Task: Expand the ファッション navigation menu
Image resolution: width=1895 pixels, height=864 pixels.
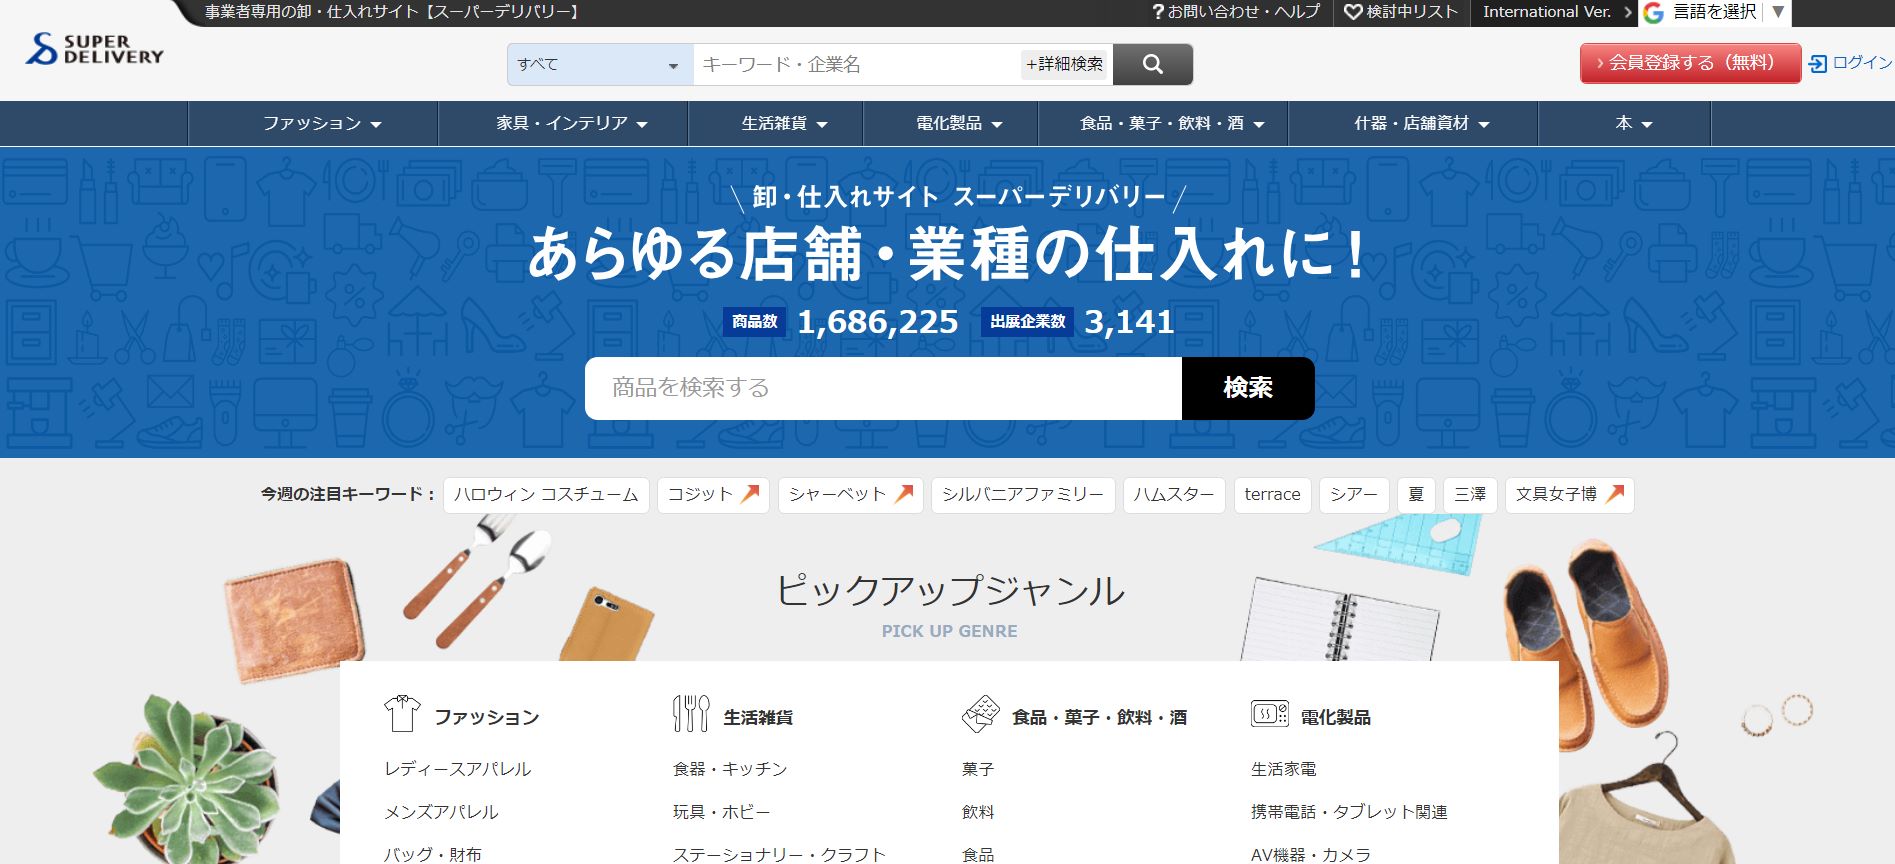Action: click(313, 124)
